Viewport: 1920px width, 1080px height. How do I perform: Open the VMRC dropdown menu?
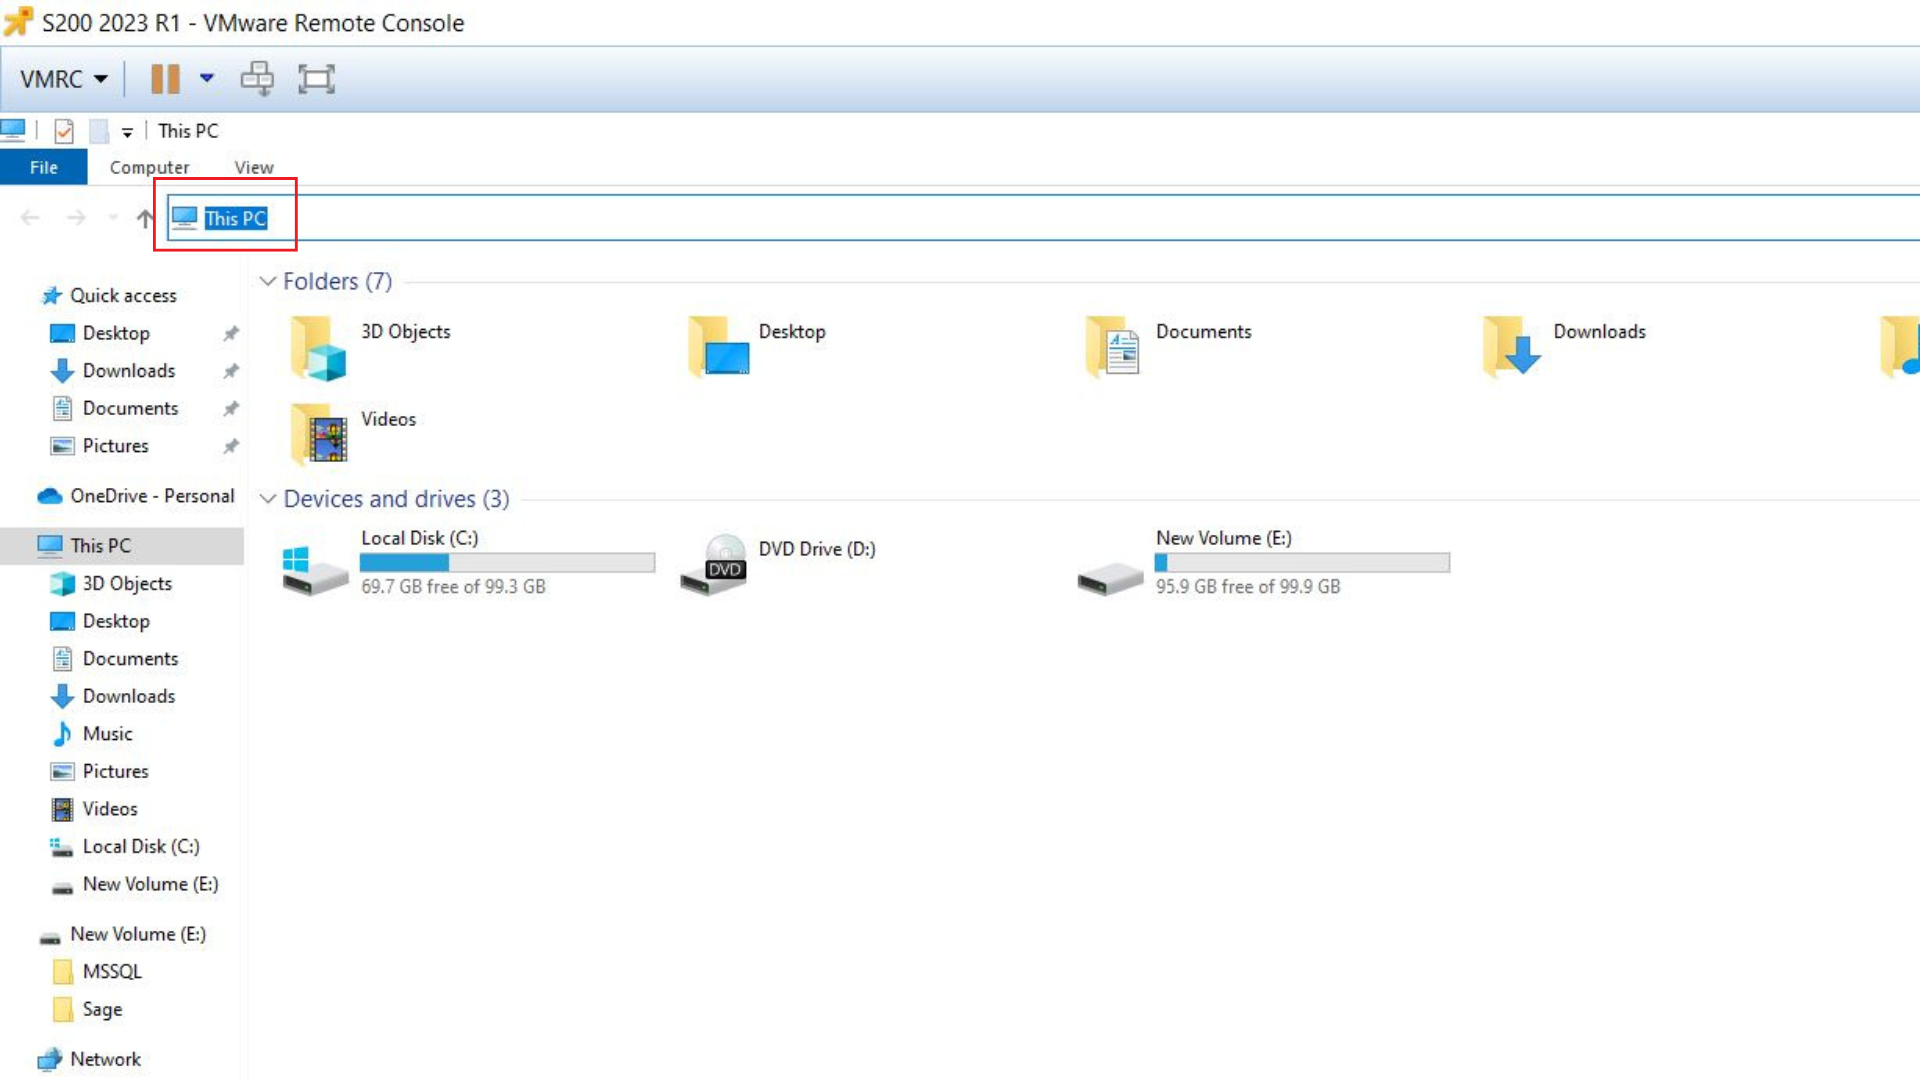pos(63,79)
